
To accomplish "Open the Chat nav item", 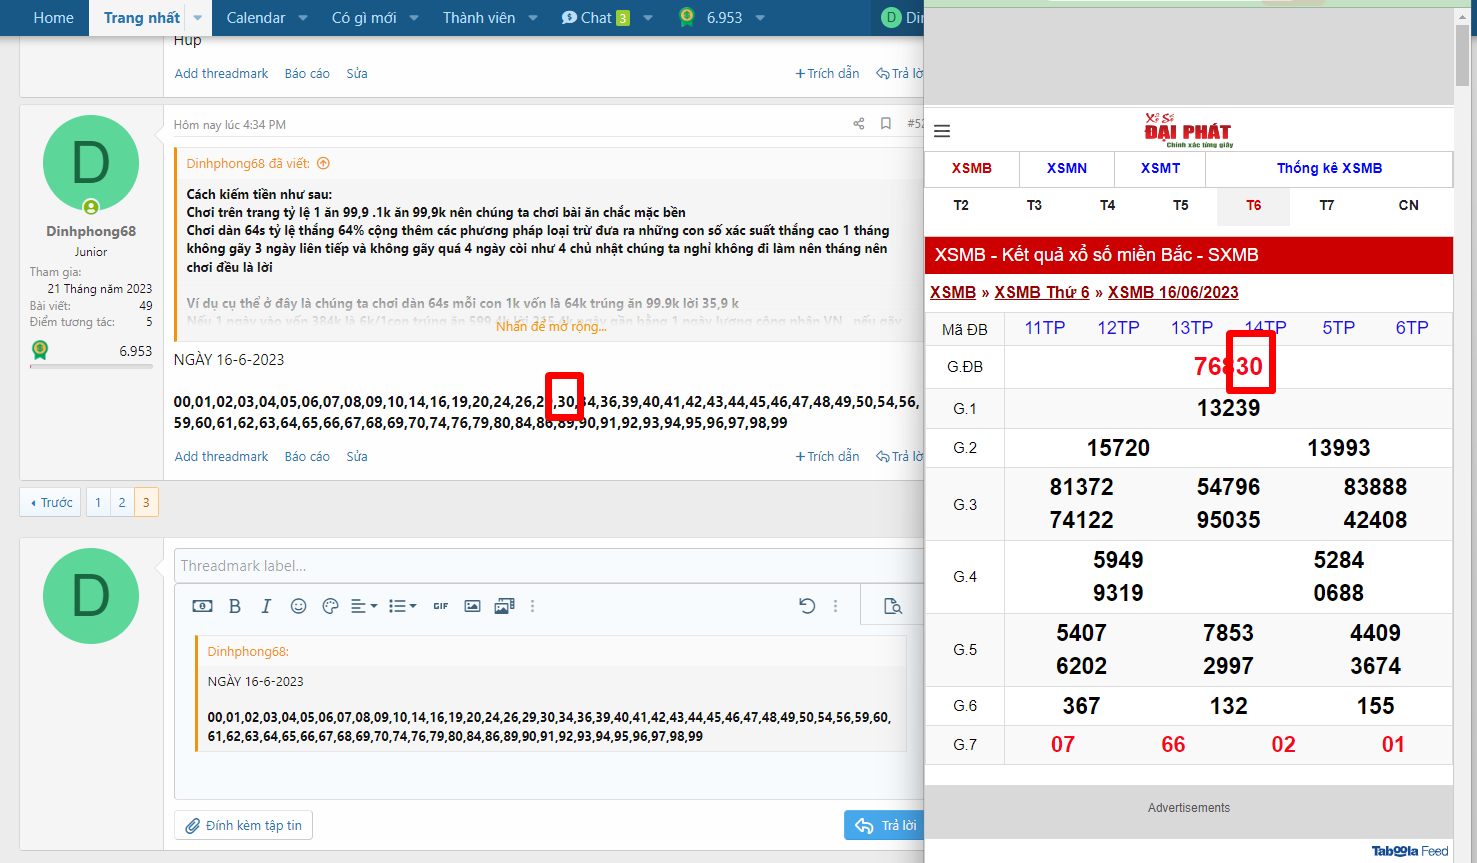I will (x=595, y=18).
